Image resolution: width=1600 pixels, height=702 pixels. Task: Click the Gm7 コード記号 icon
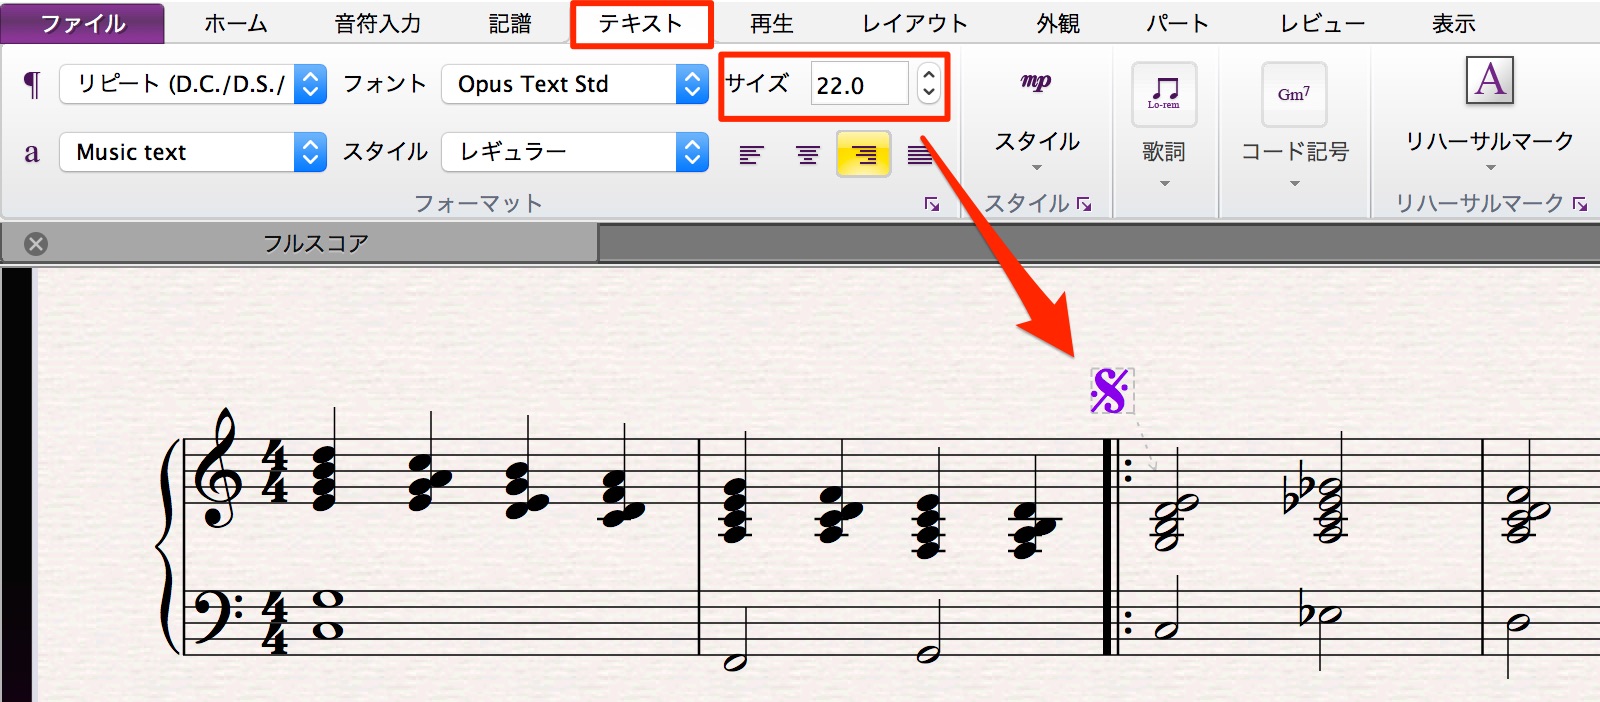point(1294,94)
